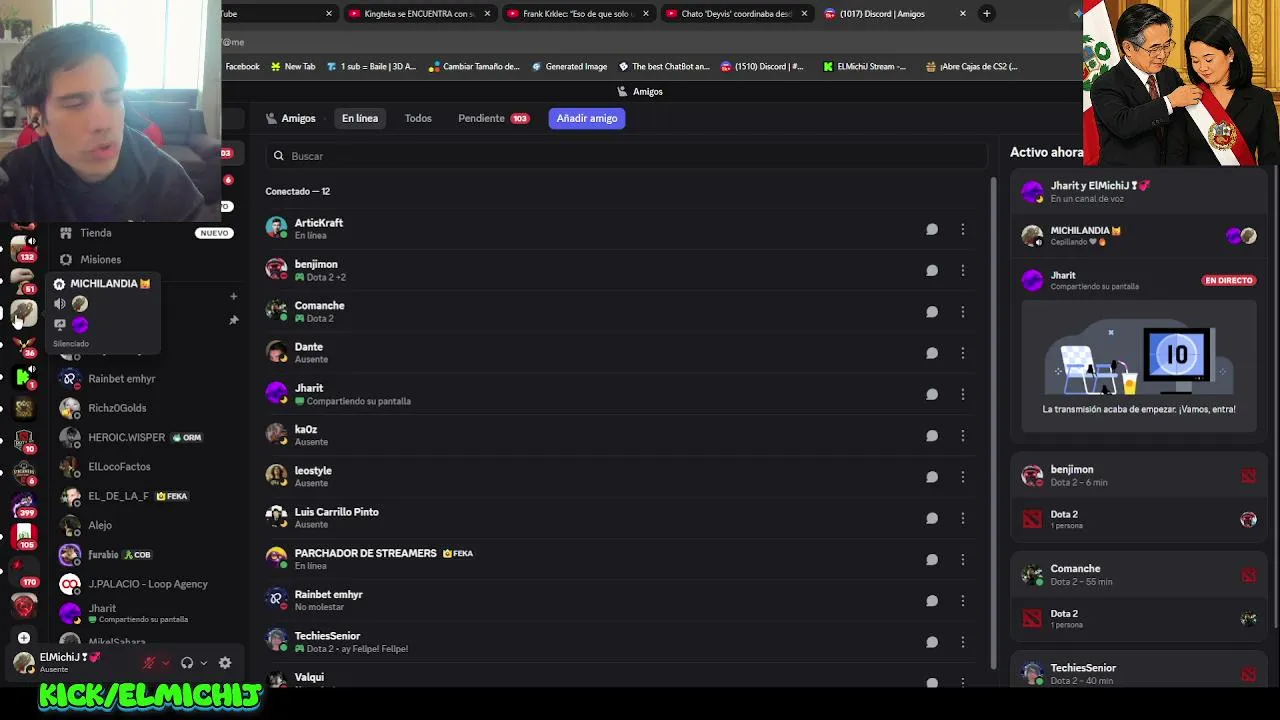Click the ElMichiJ user profile avatar
Viewport: 1280px width, 720px height.
point(24,662)
